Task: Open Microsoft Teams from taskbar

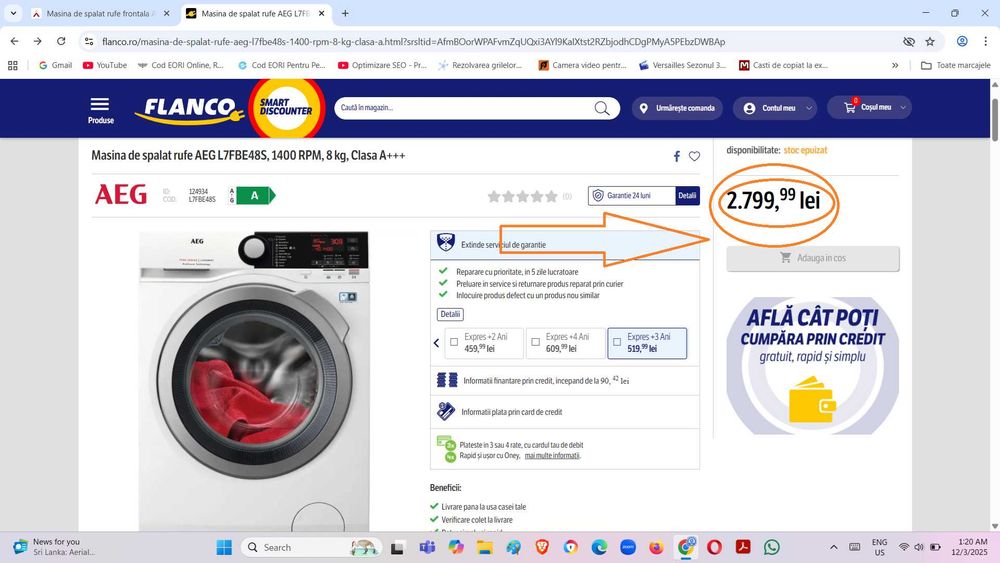Action: click(427, 547)
